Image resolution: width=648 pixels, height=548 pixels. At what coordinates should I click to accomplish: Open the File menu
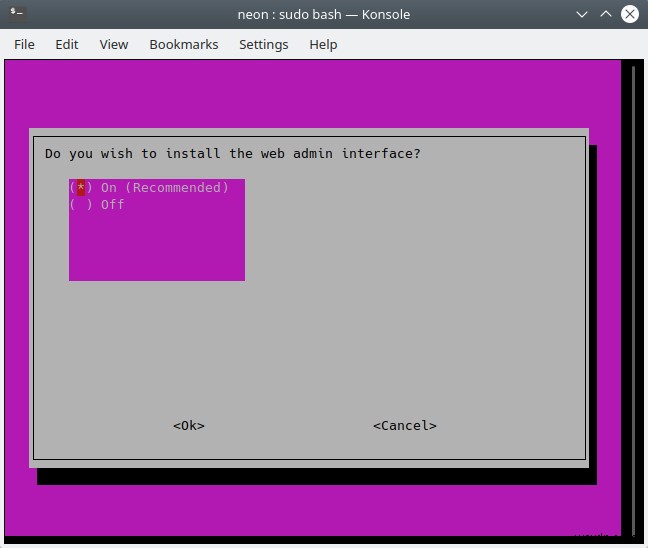click(24, 44)
